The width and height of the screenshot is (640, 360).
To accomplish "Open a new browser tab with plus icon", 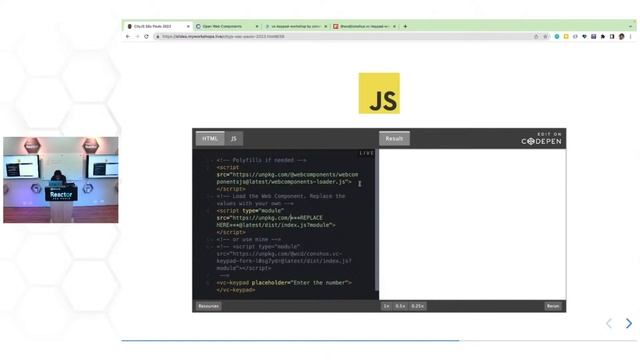I will [x=405, y=26].
